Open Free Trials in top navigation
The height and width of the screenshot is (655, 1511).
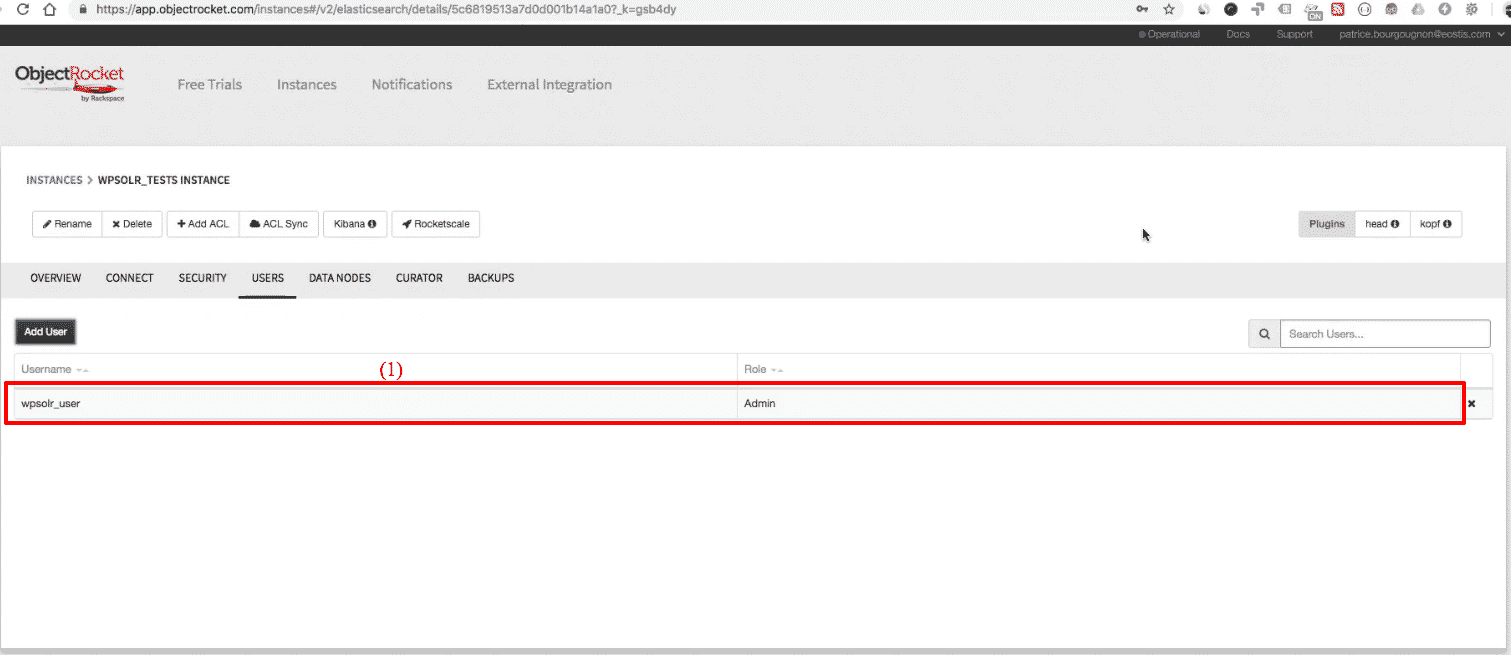[210, 85]
